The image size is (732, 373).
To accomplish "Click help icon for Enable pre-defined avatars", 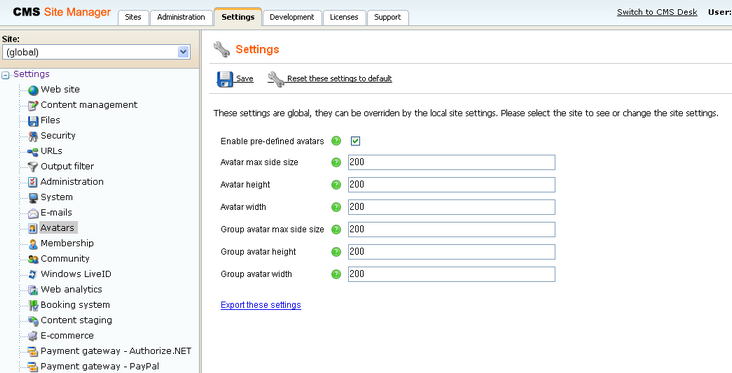I will [x=336, y=141].
